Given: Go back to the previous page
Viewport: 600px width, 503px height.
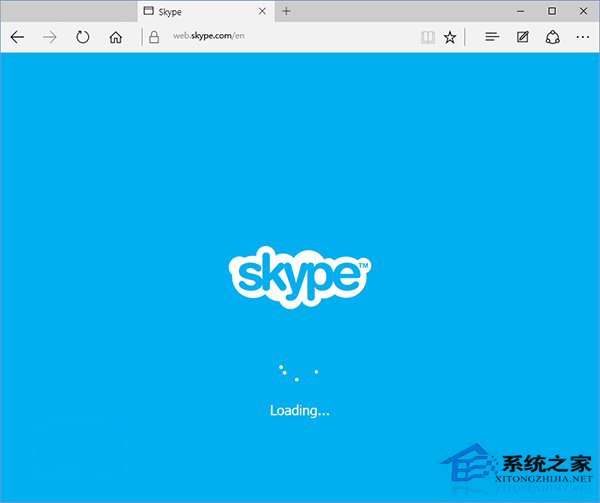Looking at the screenshot, I should coord(17,37).
